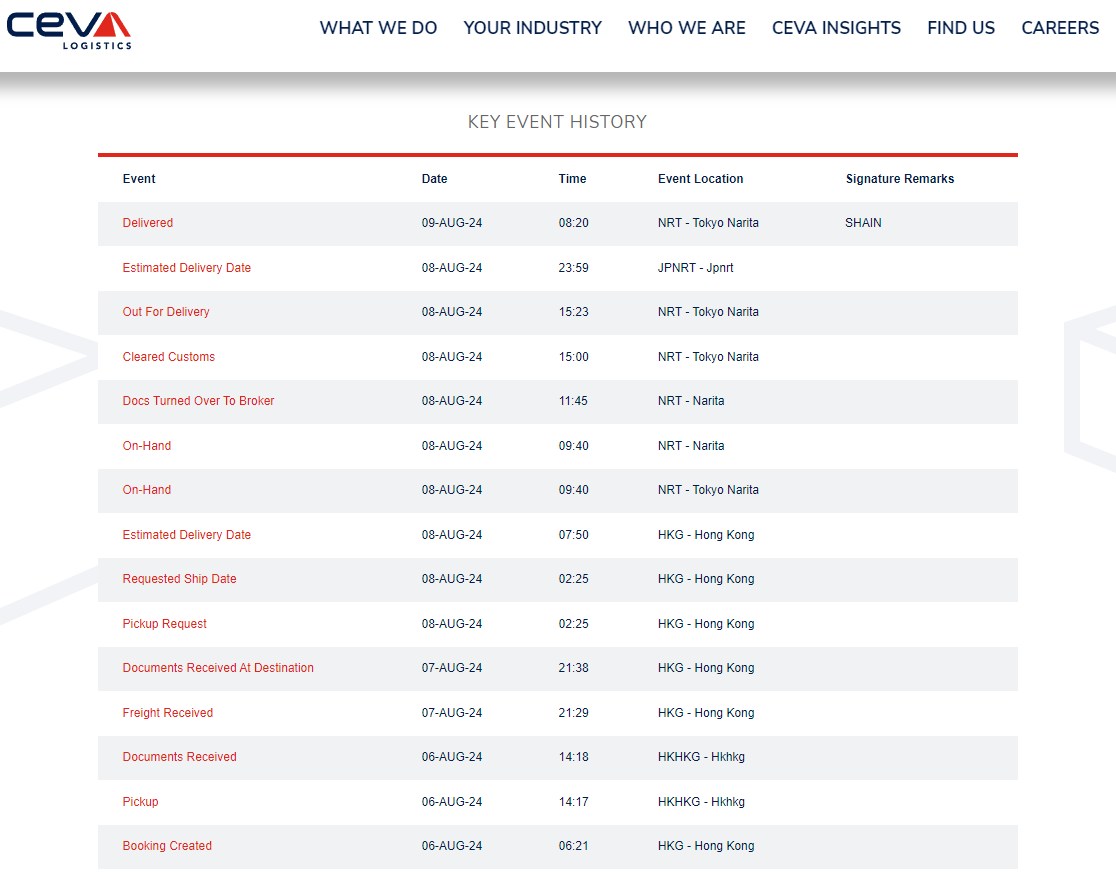Open the WHO WE ARE menu
The width and height of the screenshot is (1116, 888).
(x=687, y=28)
